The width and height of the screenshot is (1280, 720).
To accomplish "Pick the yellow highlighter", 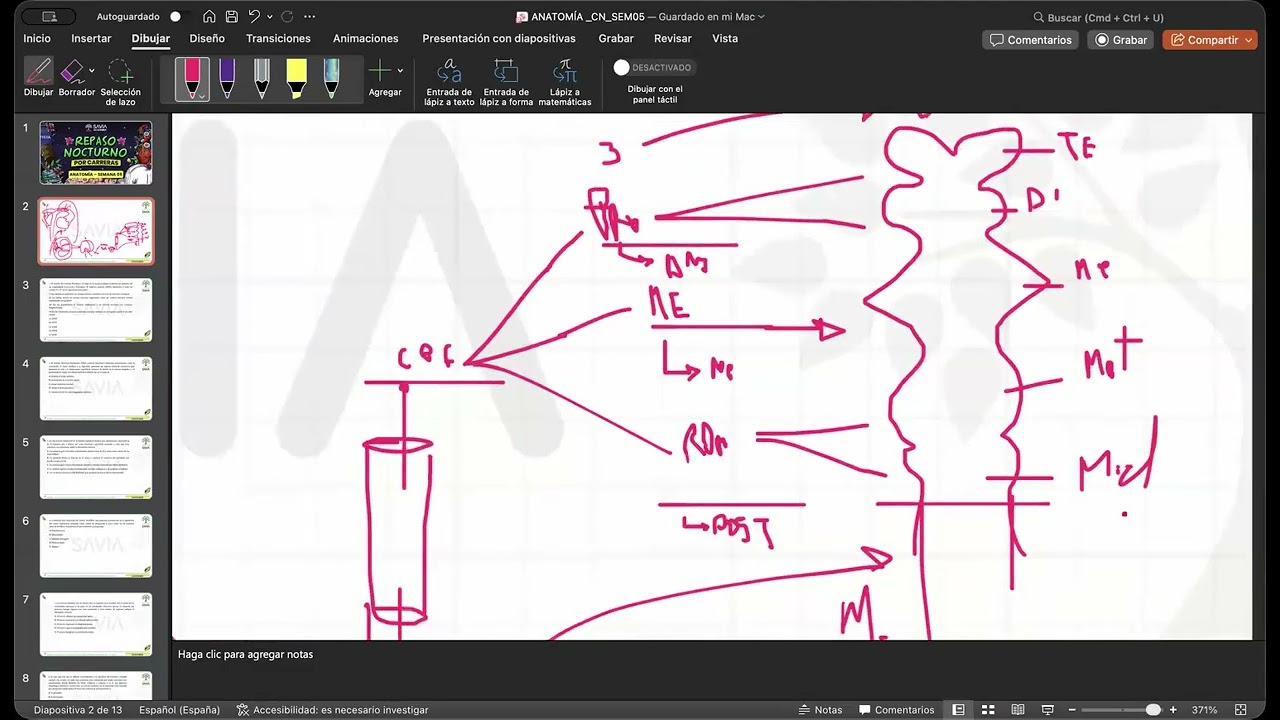I will pos(296,78).
